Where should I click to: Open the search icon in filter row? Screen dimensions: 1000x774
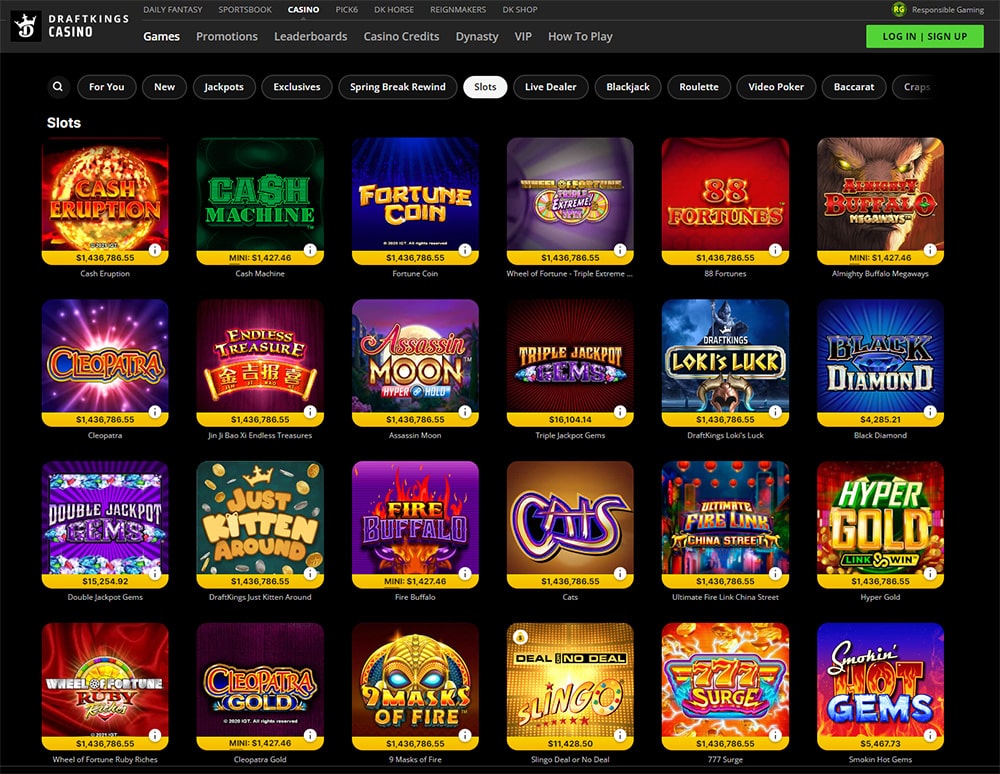(x=58, y=87)
